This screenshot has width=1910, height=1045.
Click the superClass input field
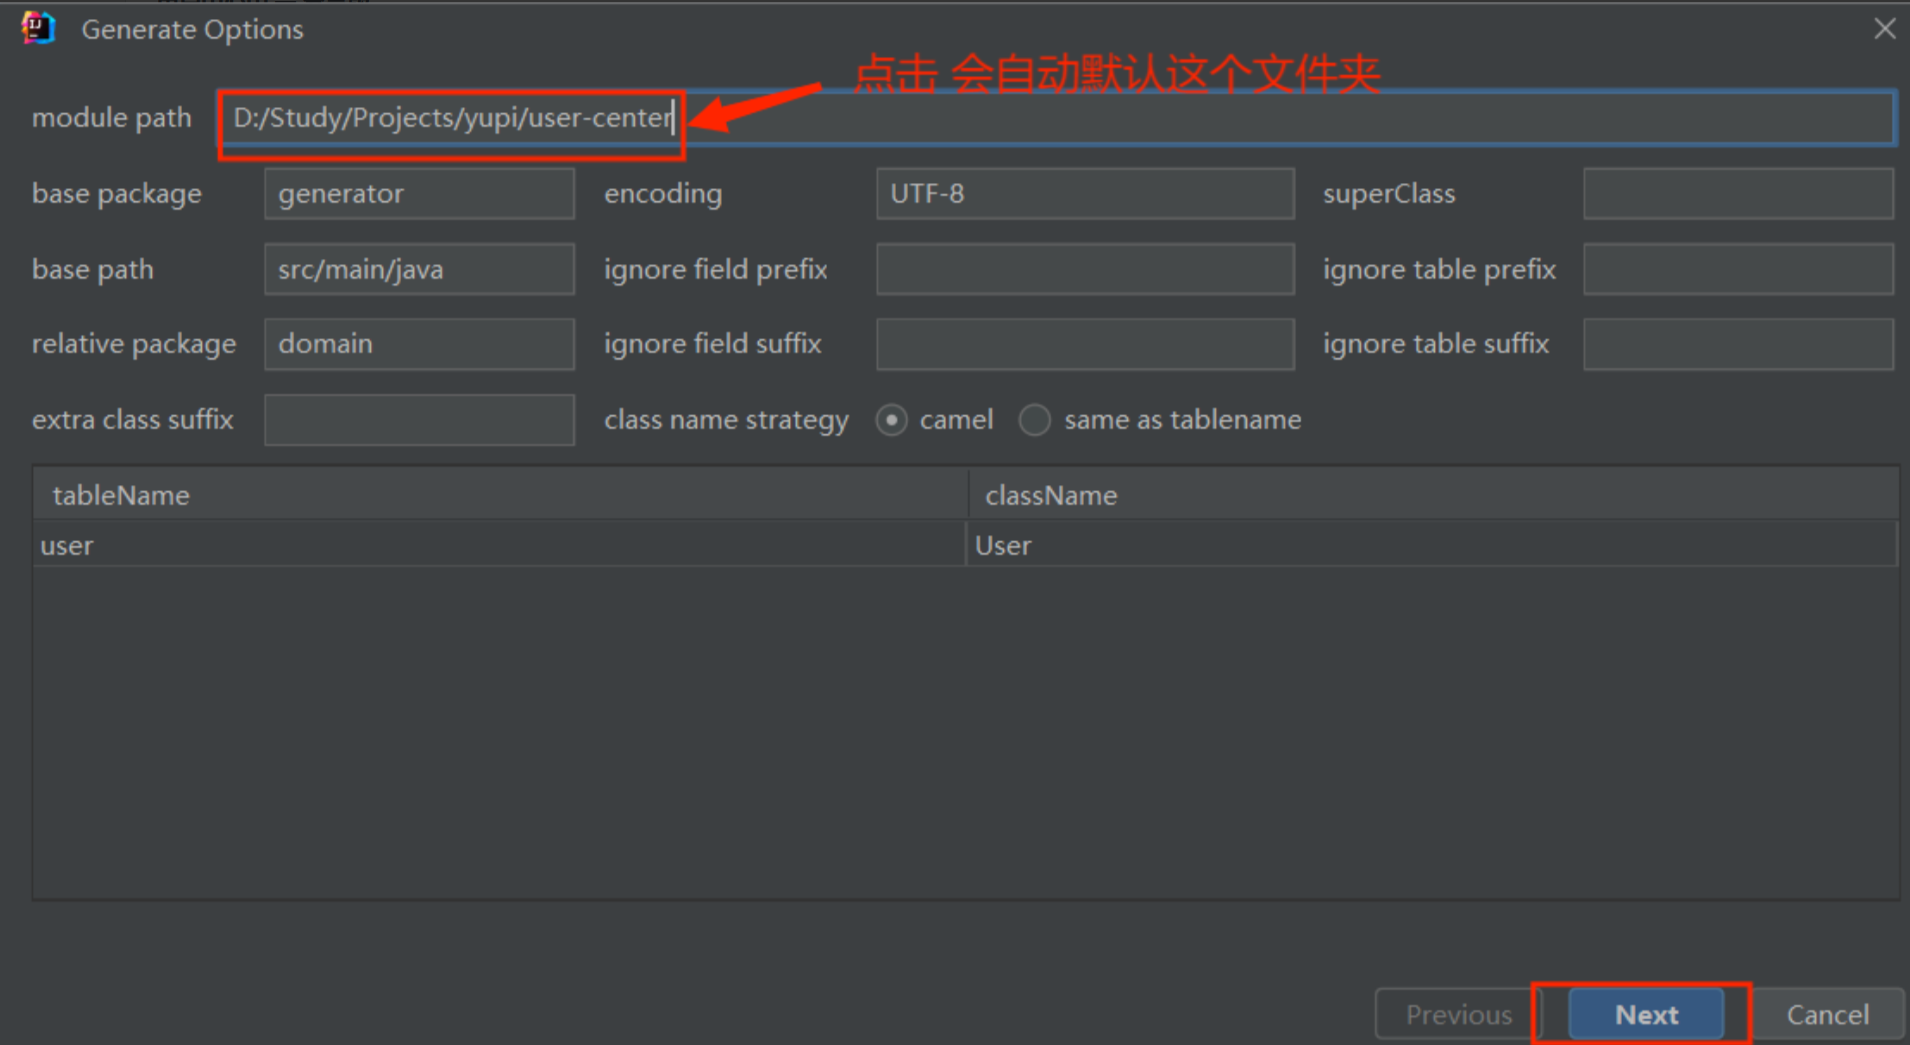tap(1737, 194)
